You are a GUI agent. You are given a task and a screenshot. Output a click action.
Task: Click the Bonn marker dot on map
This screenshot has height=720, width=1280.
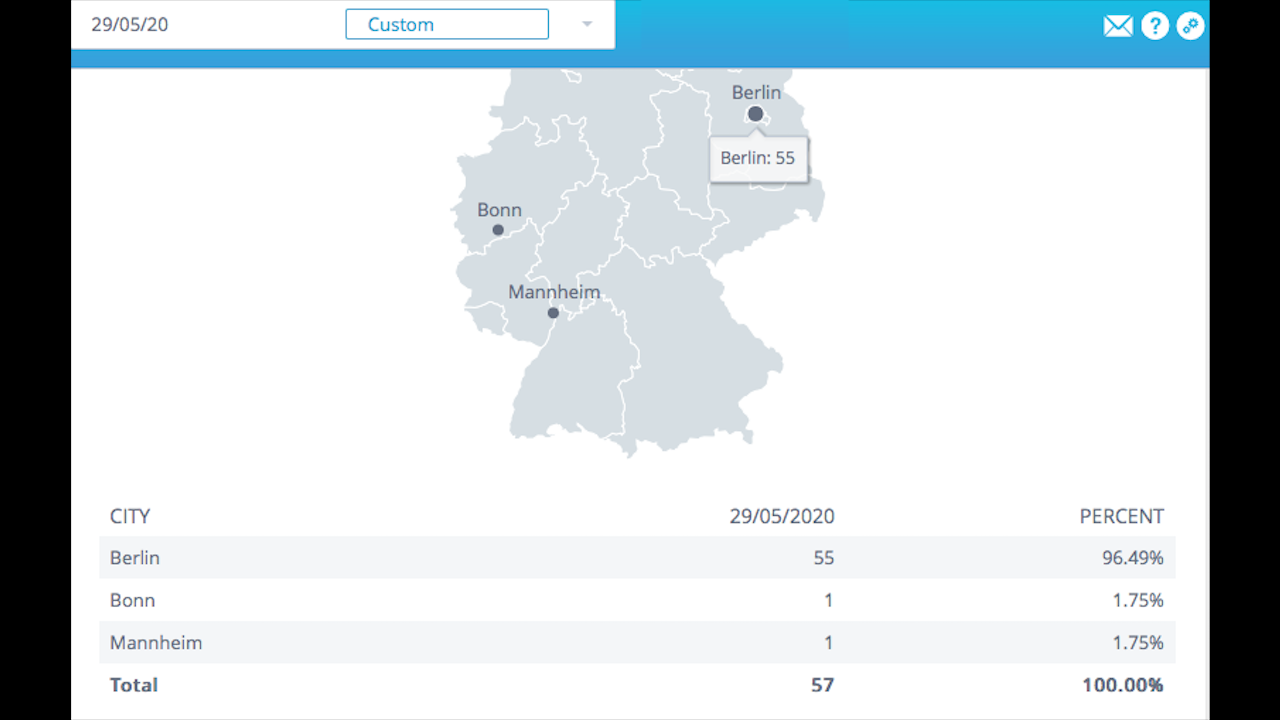(x=498, y=230)
